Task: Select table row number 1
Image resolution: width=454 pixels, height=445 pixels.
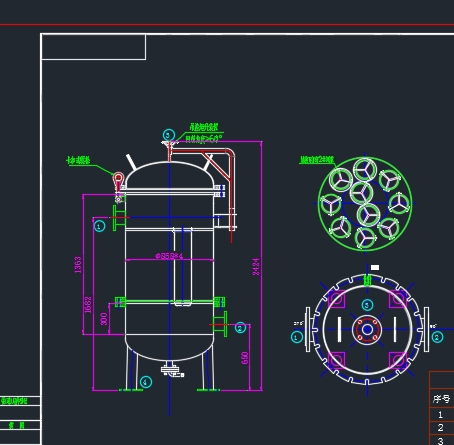Action: 442,415
